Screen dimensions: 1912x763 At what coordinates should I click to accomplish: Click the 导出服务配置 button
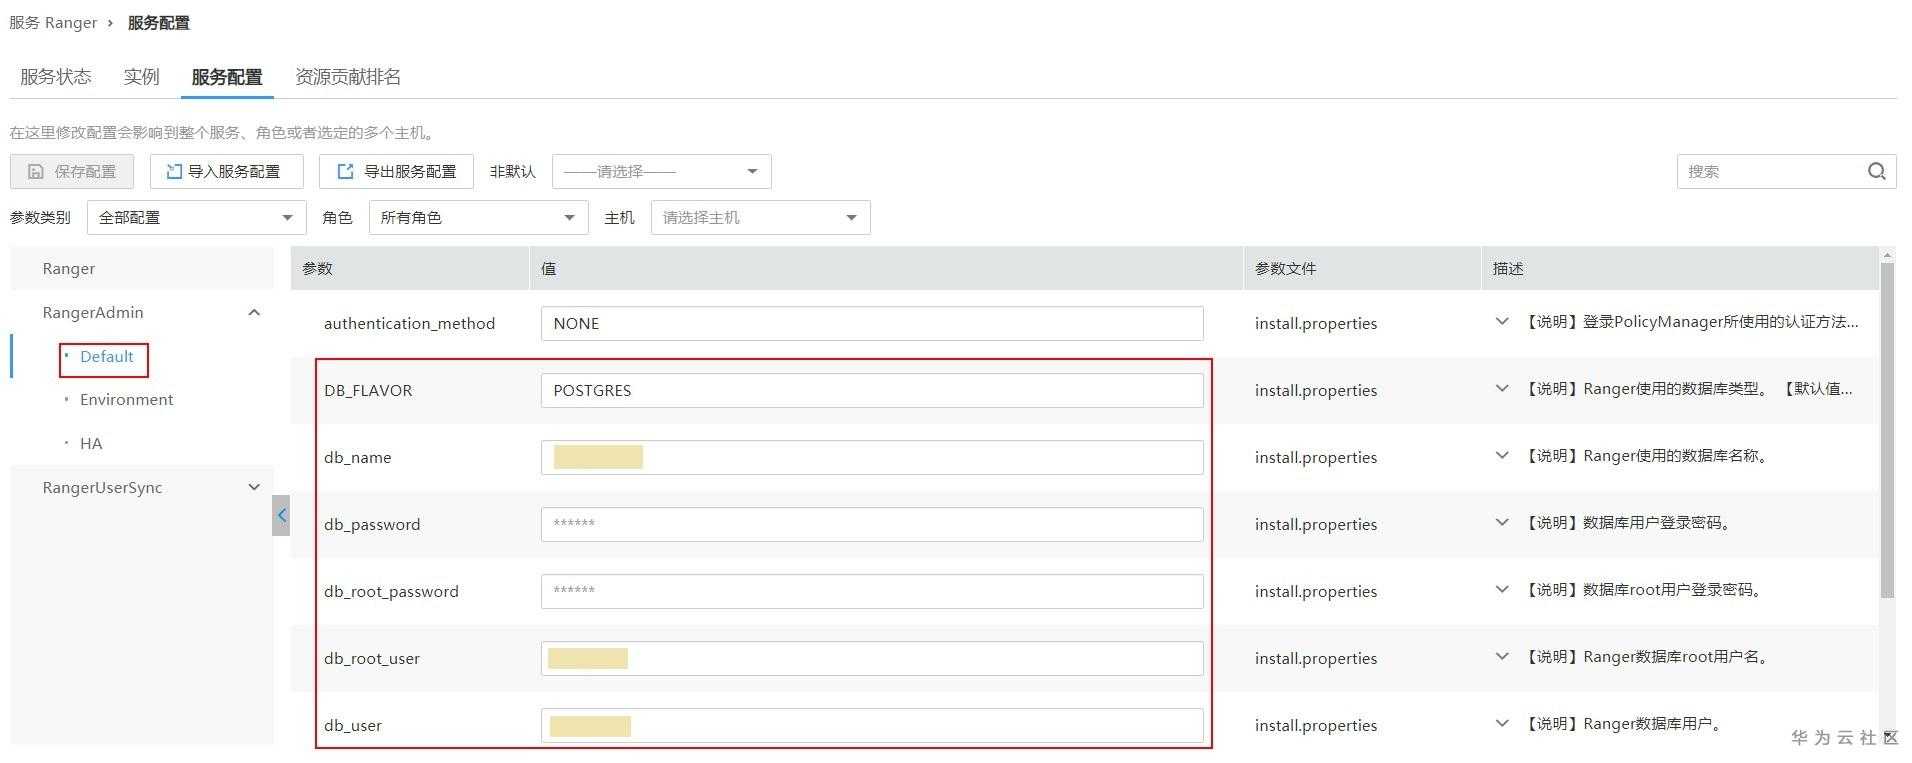click(x=396, y=171)
